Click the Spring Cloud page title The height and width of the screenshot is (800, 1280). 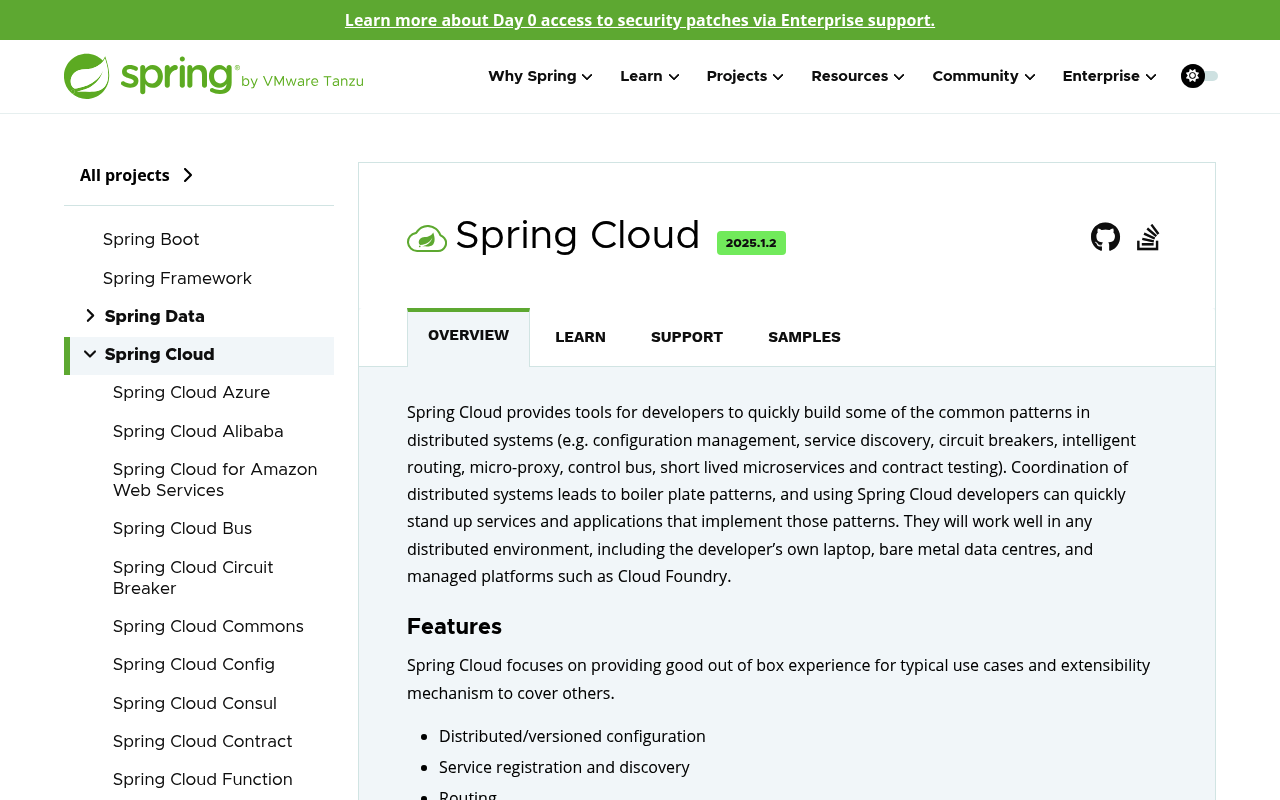(x=577, y=235)
